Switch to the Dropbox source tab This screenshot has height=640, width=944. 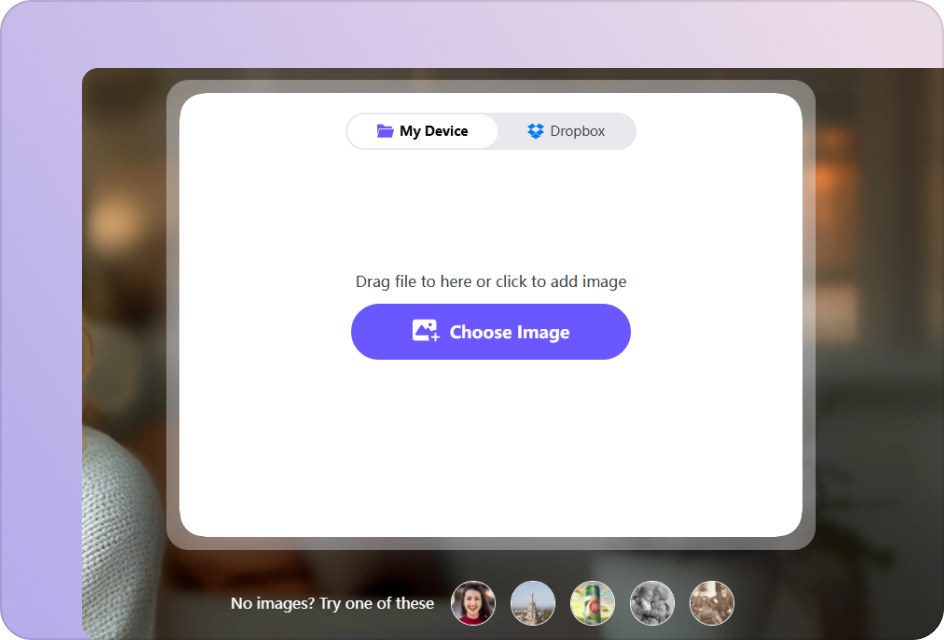tap(566, 131)
